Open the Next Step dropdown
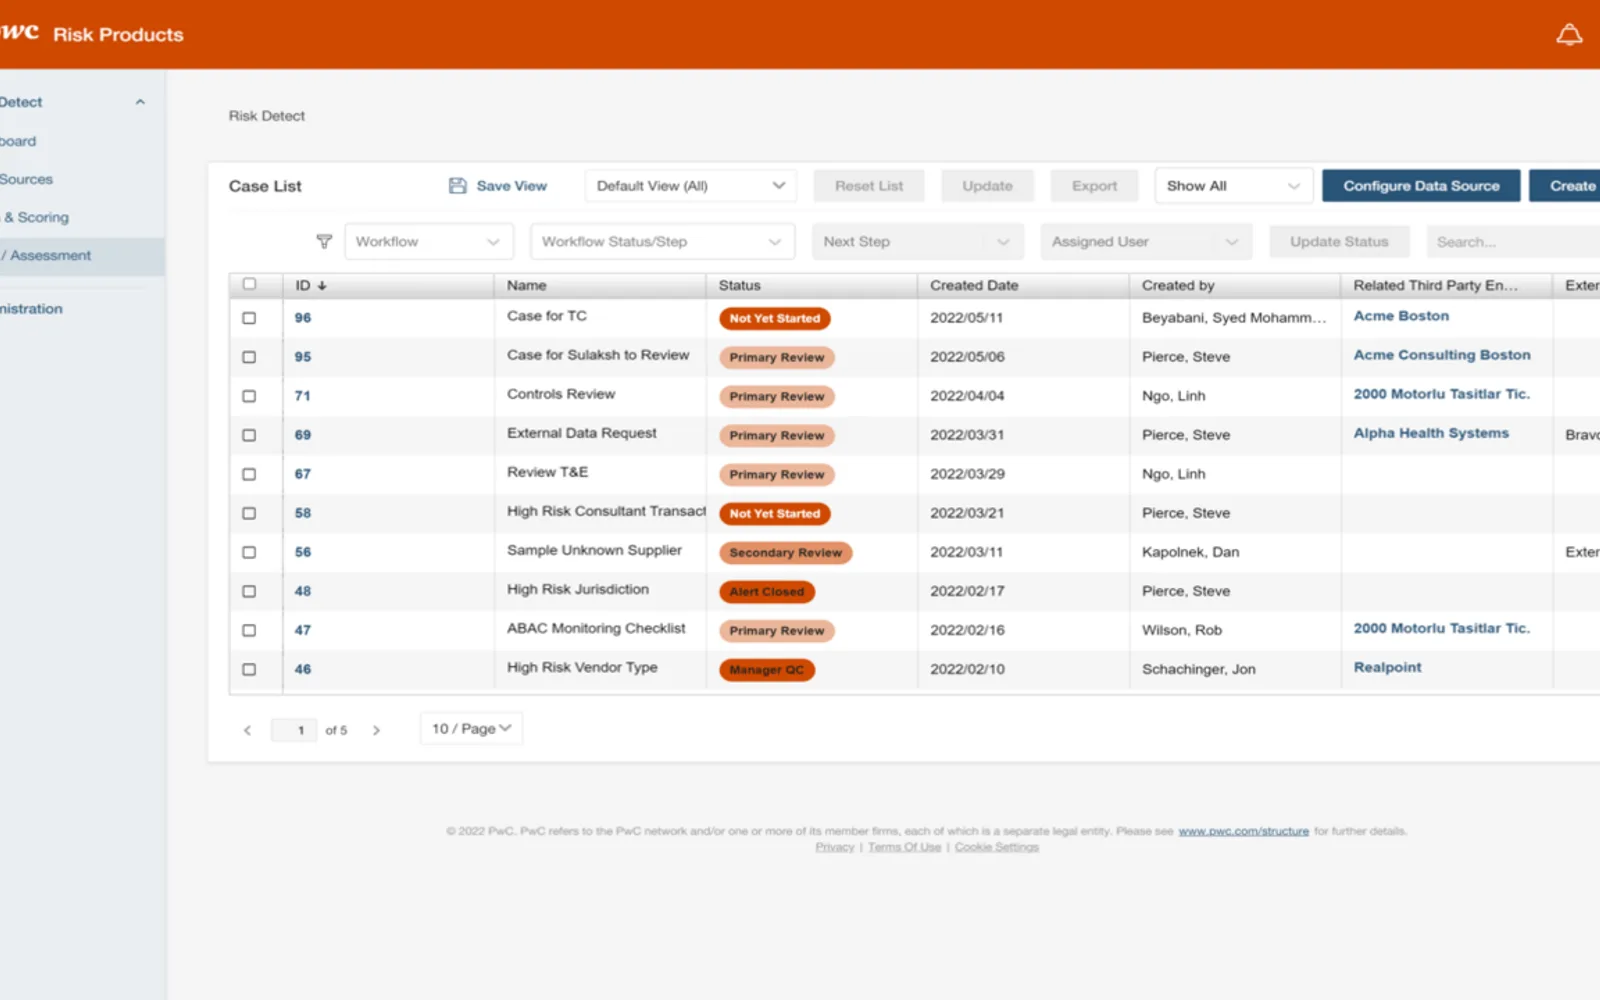Screen dimensions: 1600x1000 [917, 242]
